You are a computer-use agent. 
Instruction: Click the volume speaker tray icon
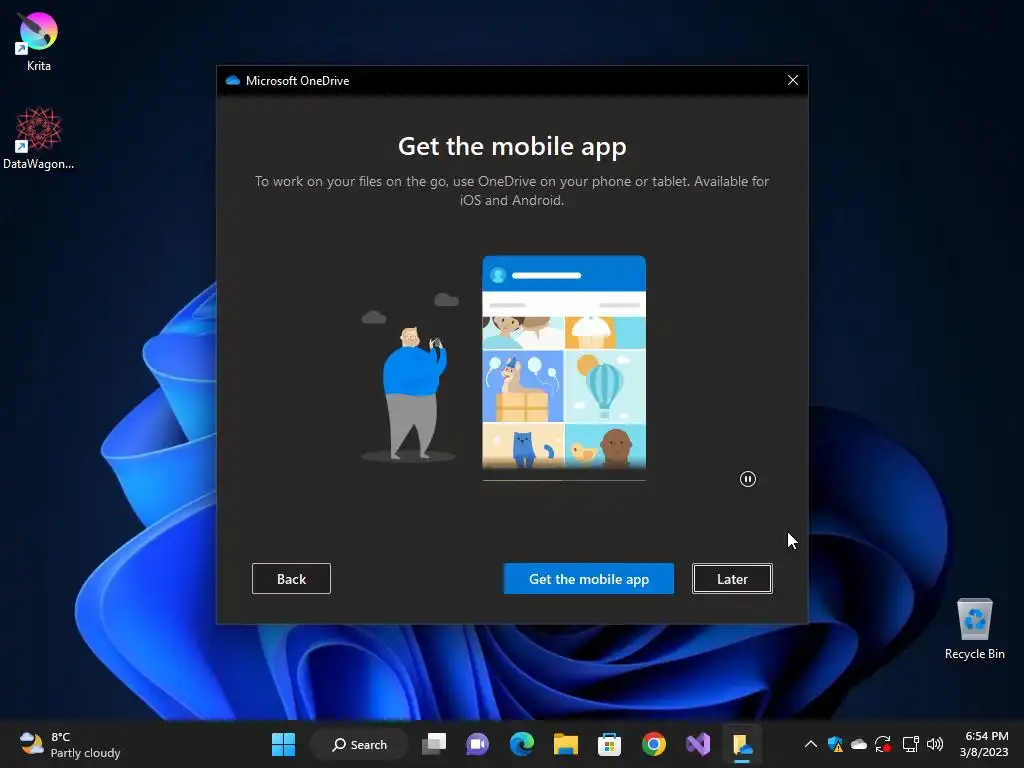click(935, 744)
